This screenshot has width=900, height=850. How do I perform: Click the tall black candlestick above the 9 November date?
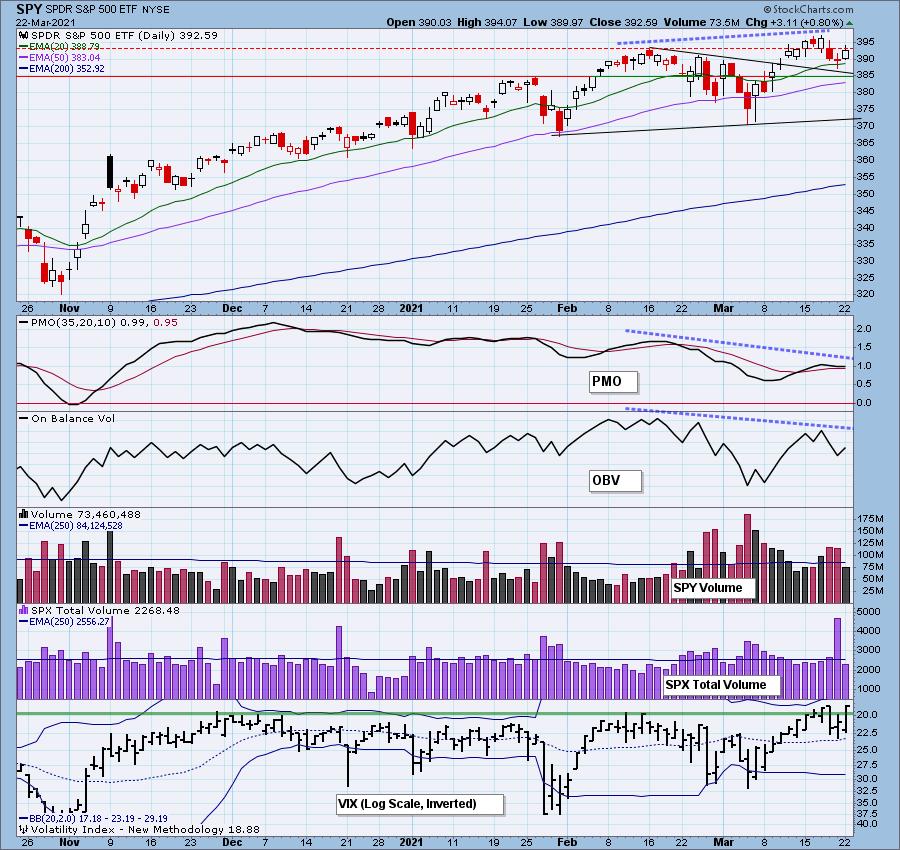110,172
